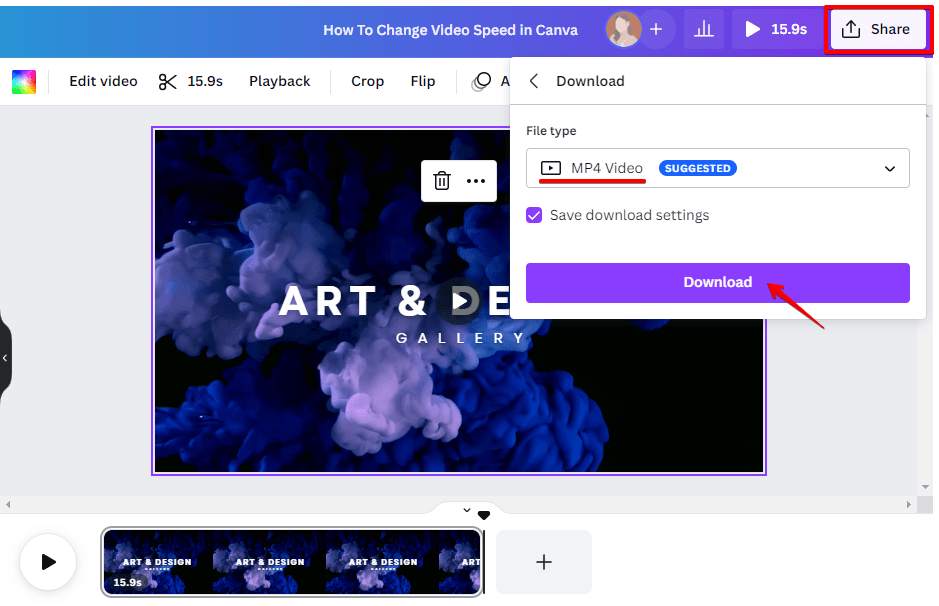Open the Edit video menu

pyautogui.click(x=102, y=81)
